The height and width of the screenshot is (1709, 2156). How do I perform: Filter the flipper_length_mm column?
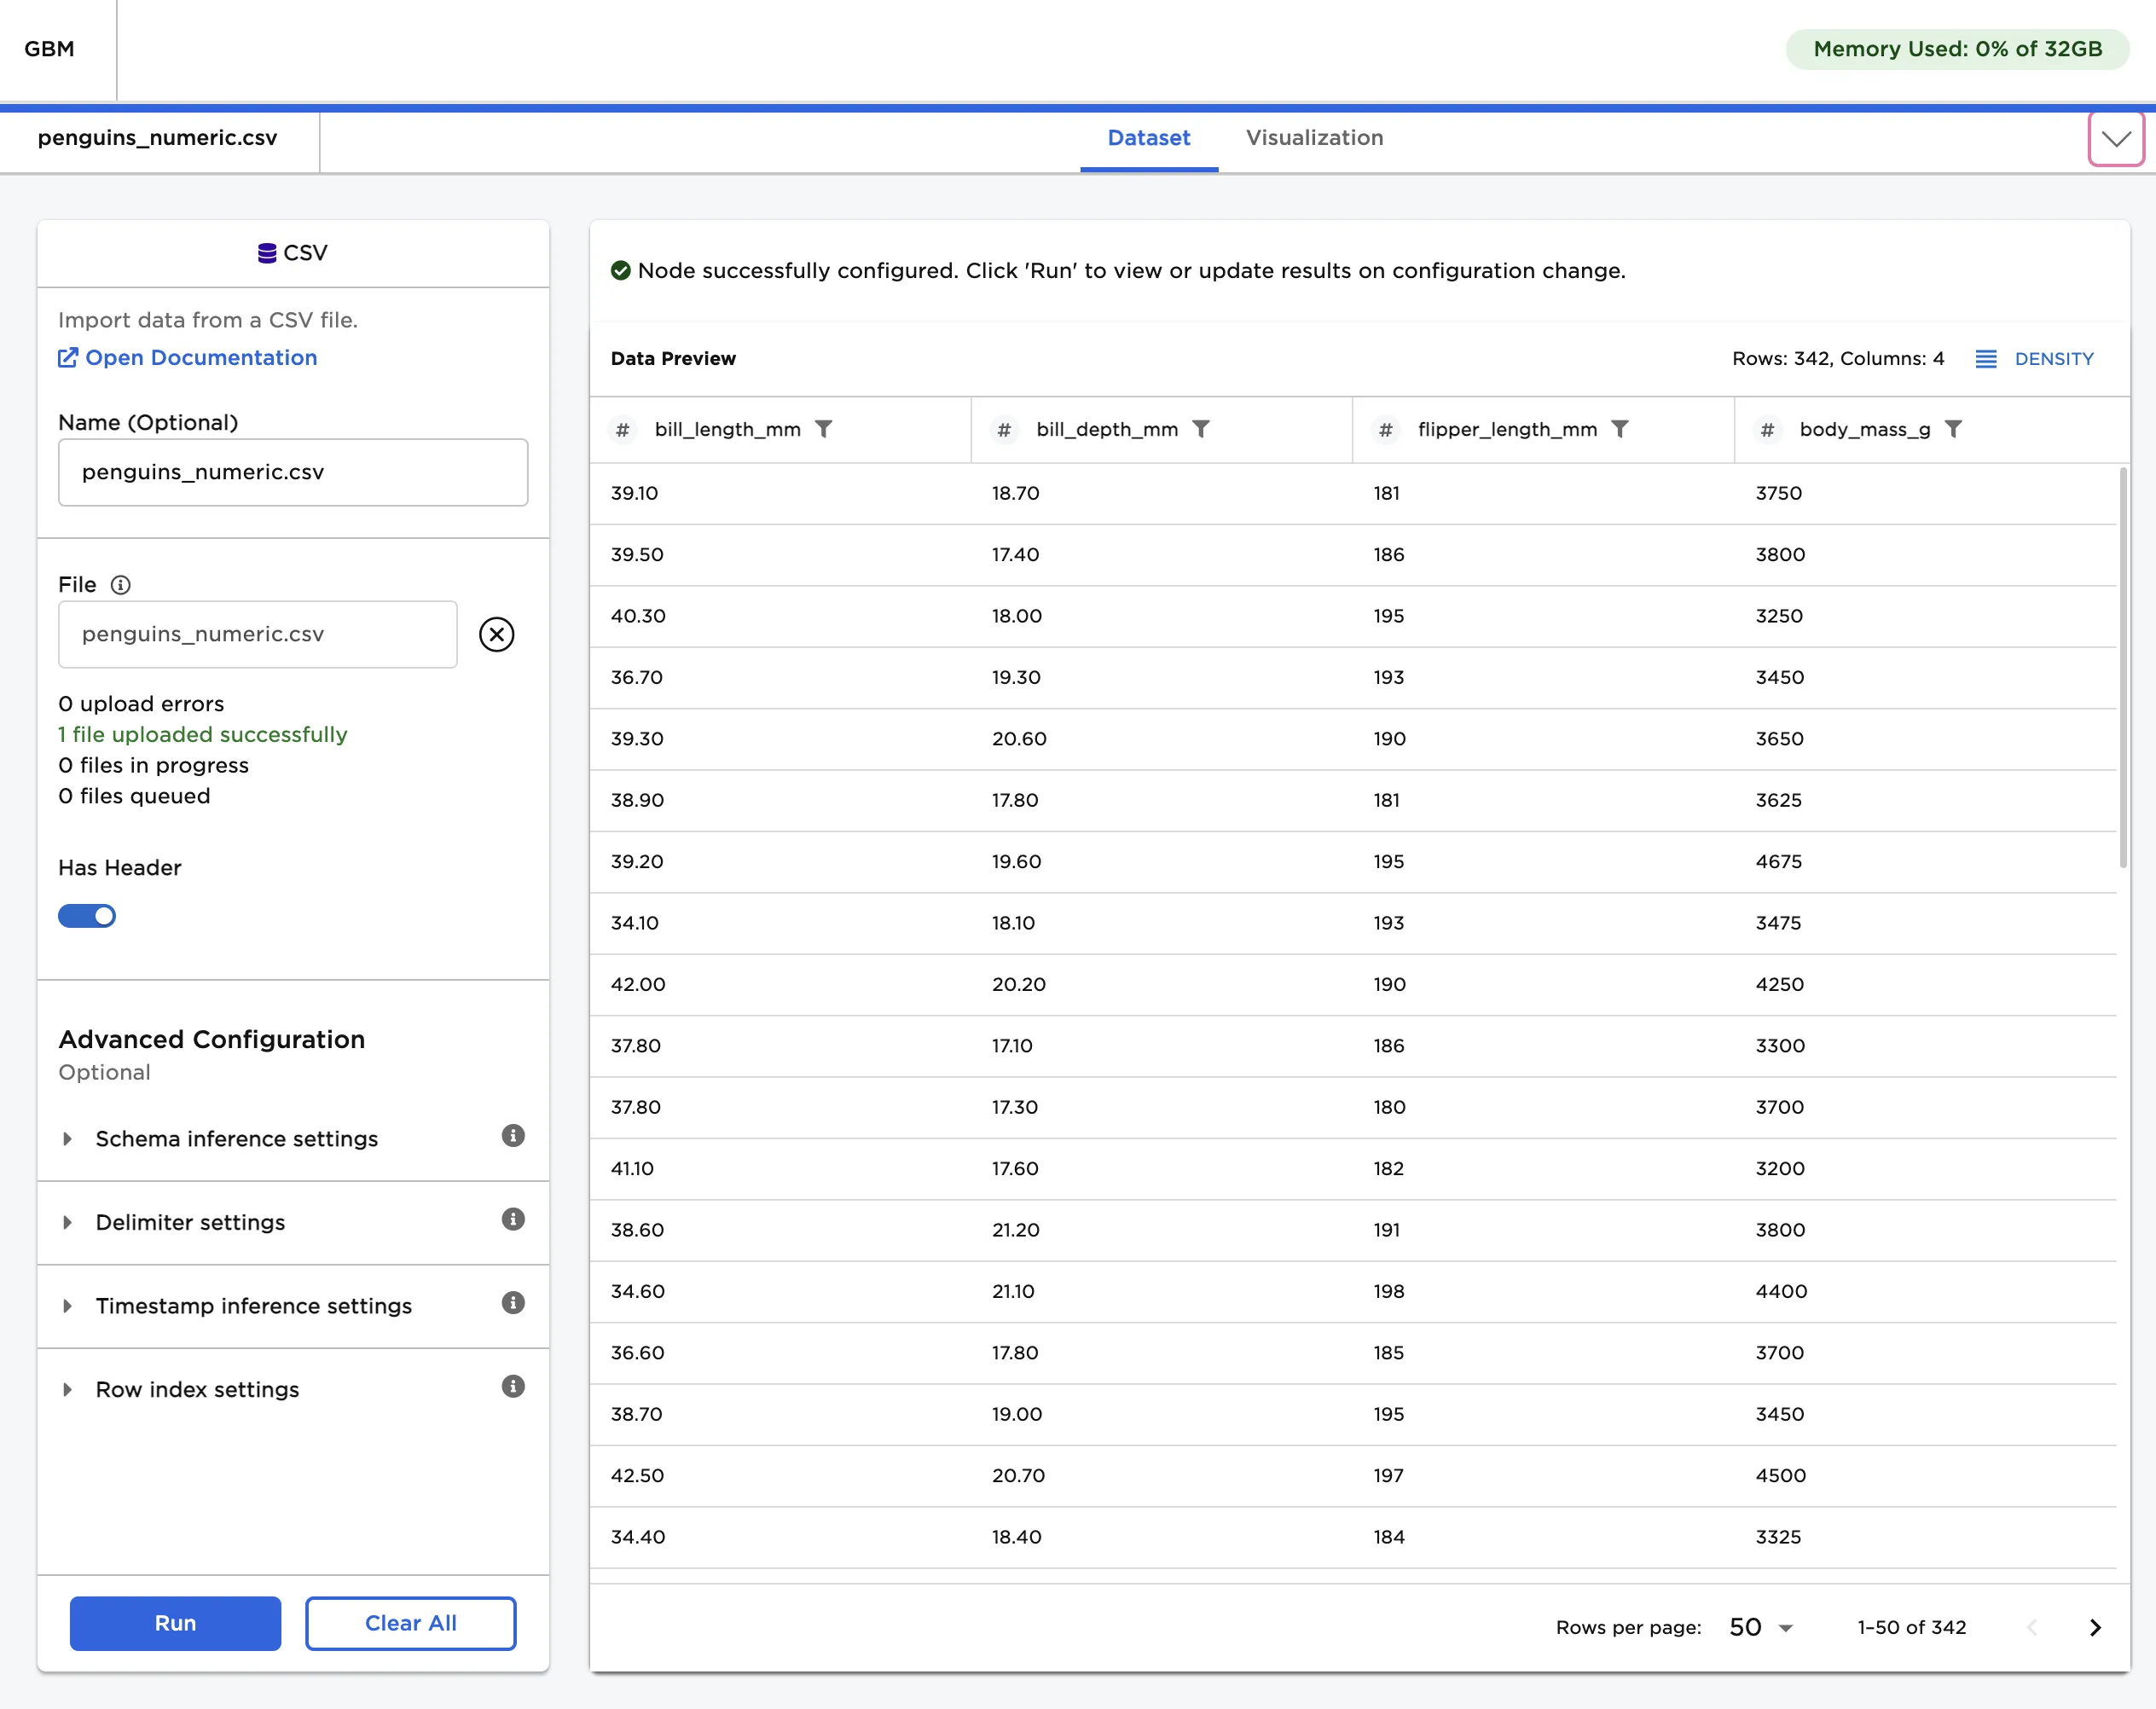coord(1621,429)
